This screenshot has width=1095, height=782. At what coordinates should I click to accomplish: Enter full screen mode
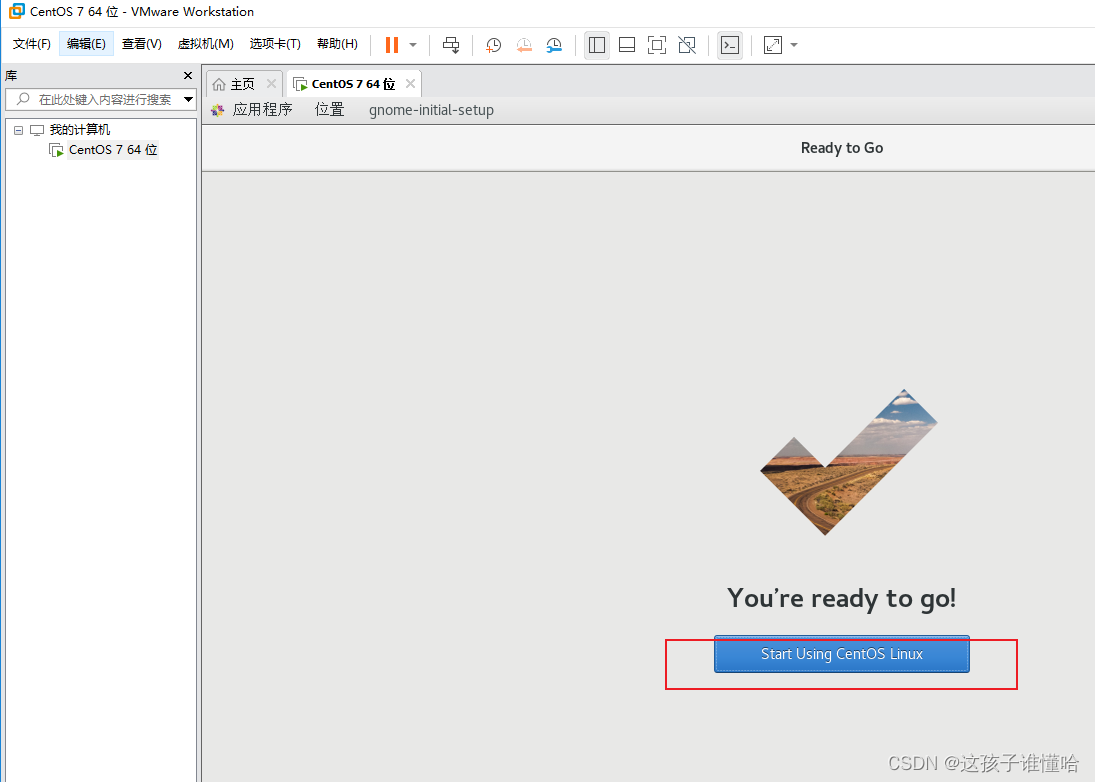[656, 45]
